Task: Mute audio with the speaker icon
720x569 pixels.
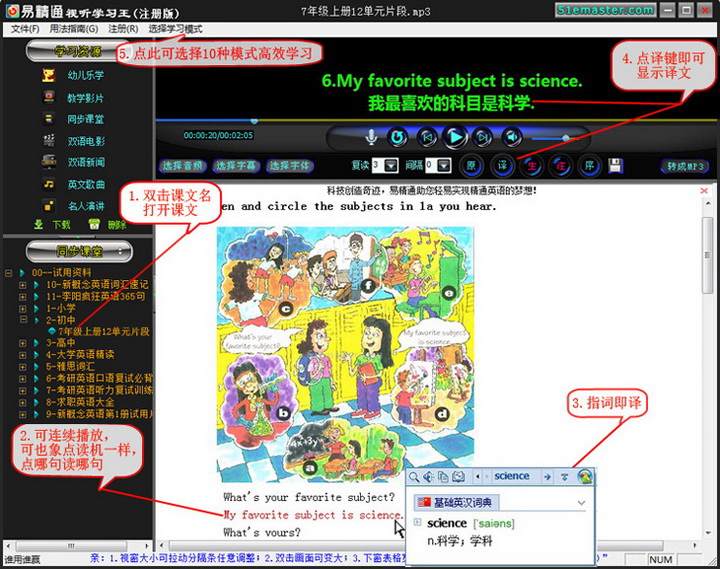Action: pos(512,137)
